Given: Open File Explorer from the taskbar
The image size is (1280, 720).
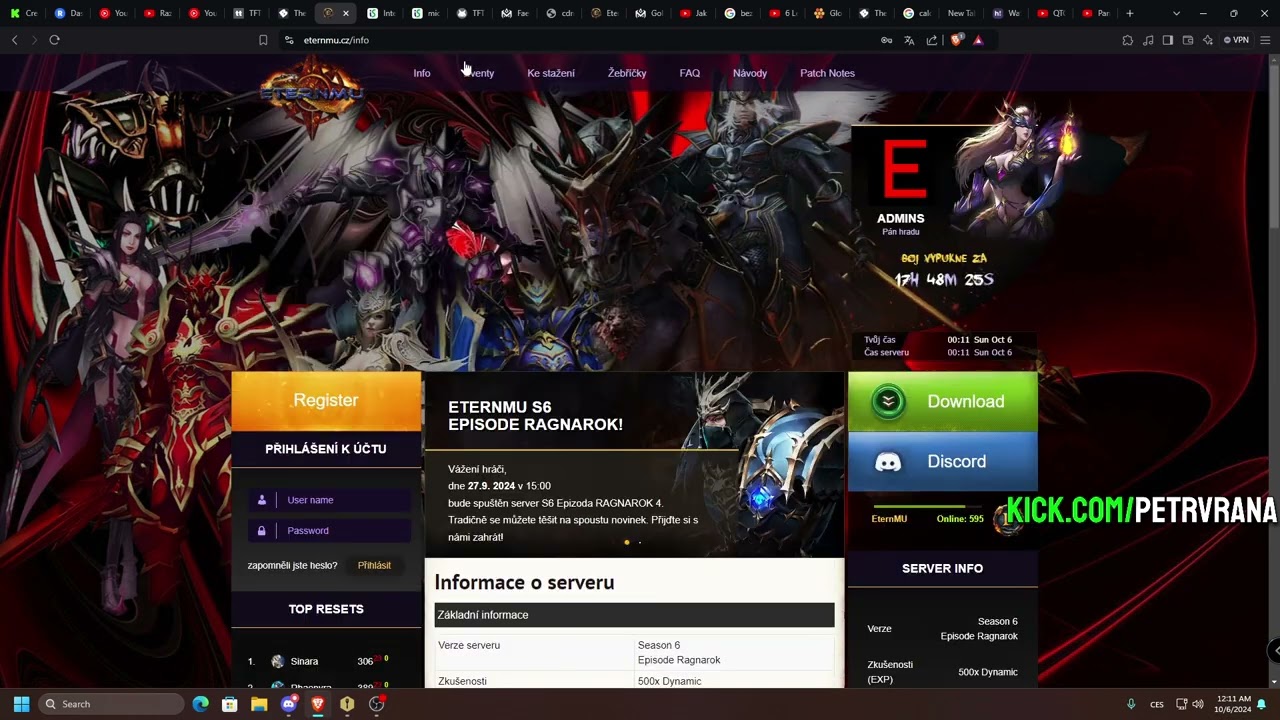Looking at the screenshot, I should click(259, 704).
